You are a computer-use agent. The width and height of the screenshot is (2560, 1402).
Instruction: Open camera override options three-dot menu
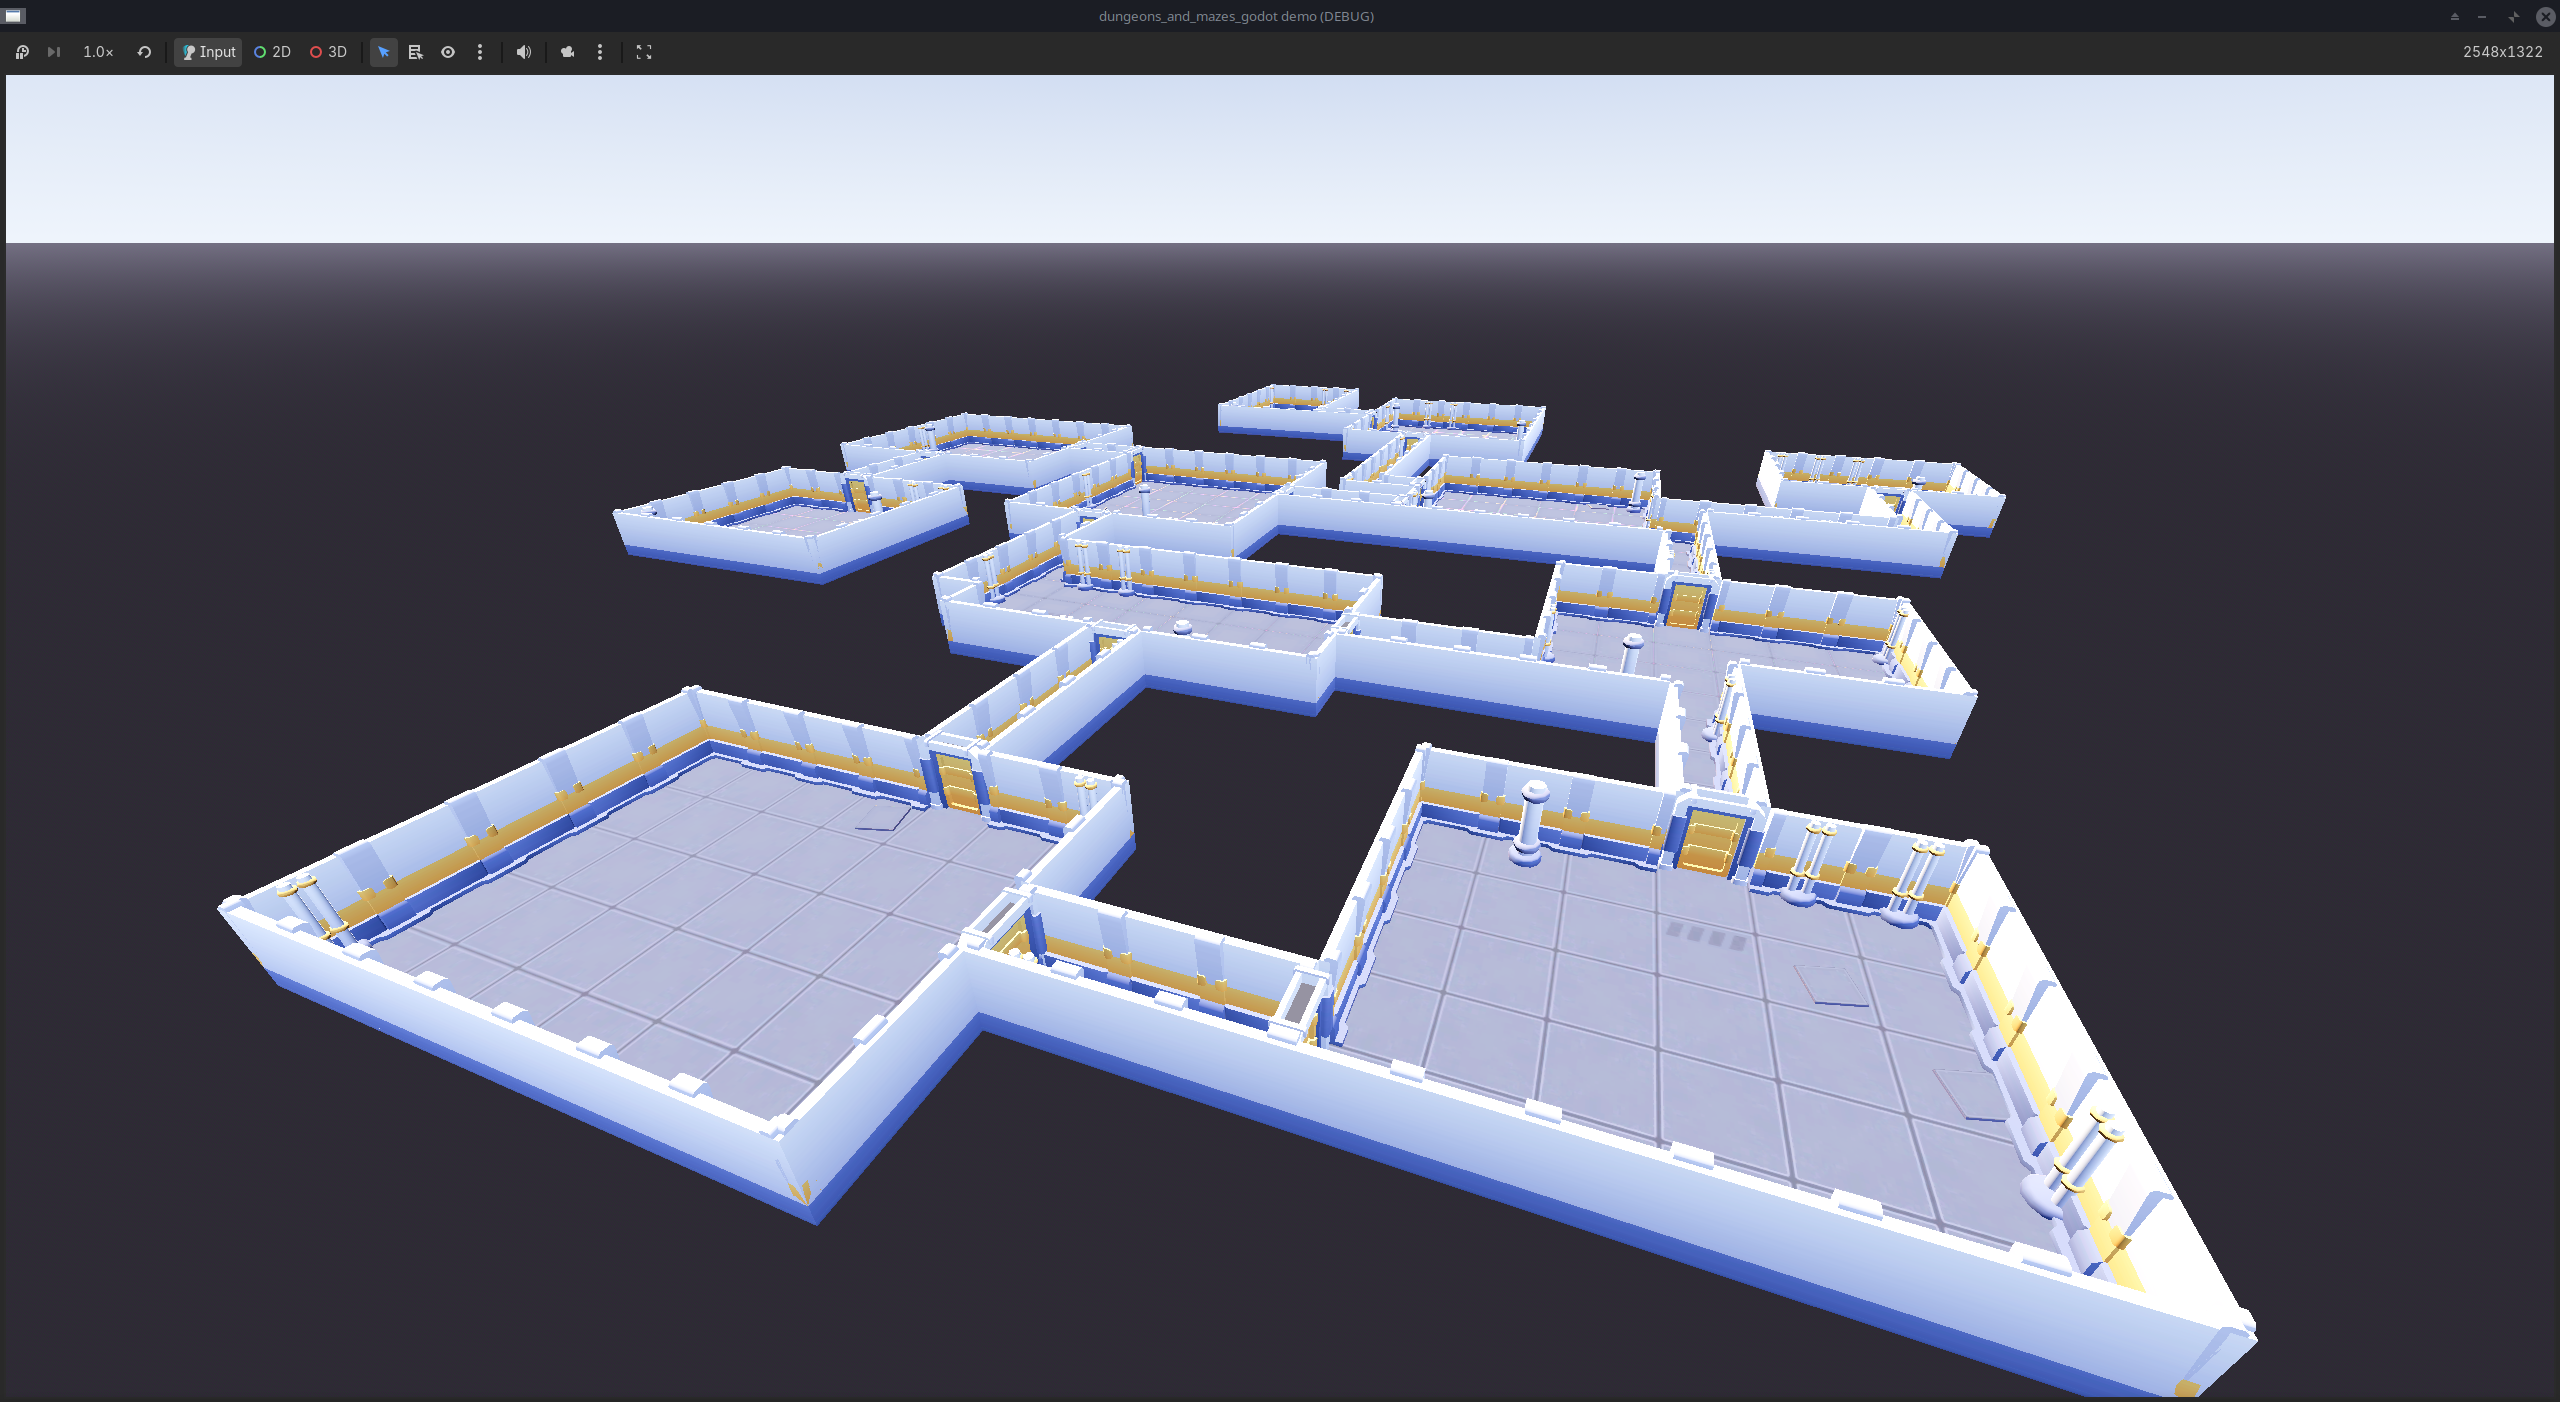[x=600, y=52]
